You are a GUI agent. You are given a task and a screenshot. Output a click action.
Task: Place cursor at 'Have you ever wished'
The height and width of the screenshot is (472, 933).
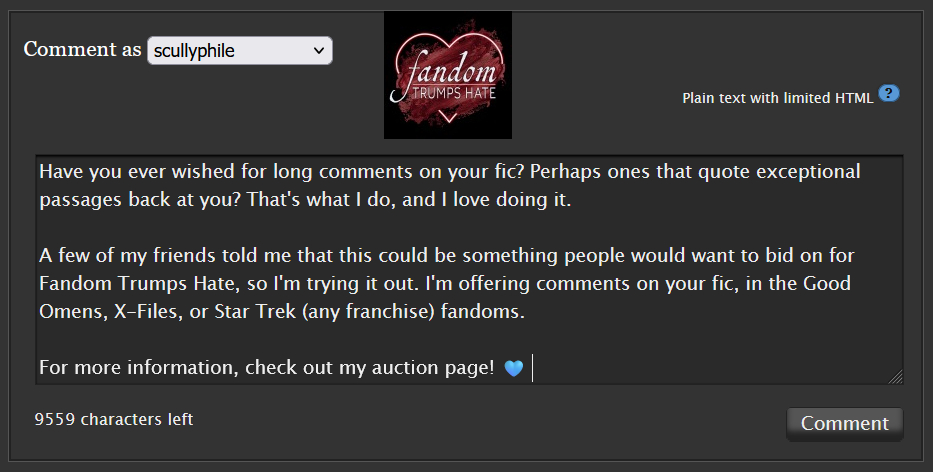click(103, 172)
